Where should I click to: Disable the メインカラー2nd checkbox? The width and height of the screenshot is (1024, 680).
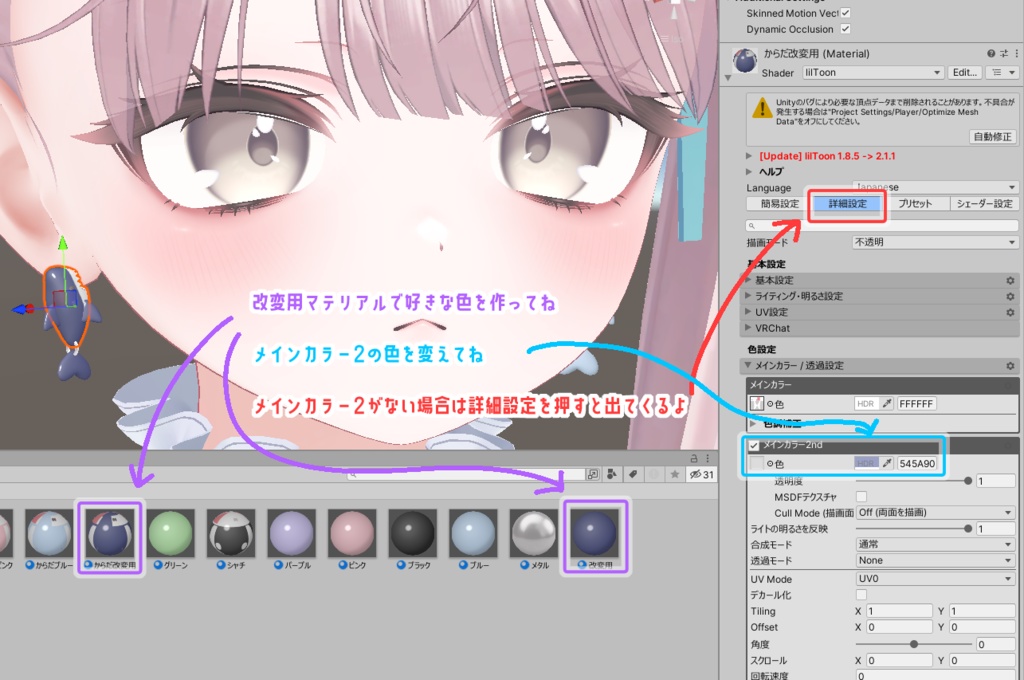754,445
